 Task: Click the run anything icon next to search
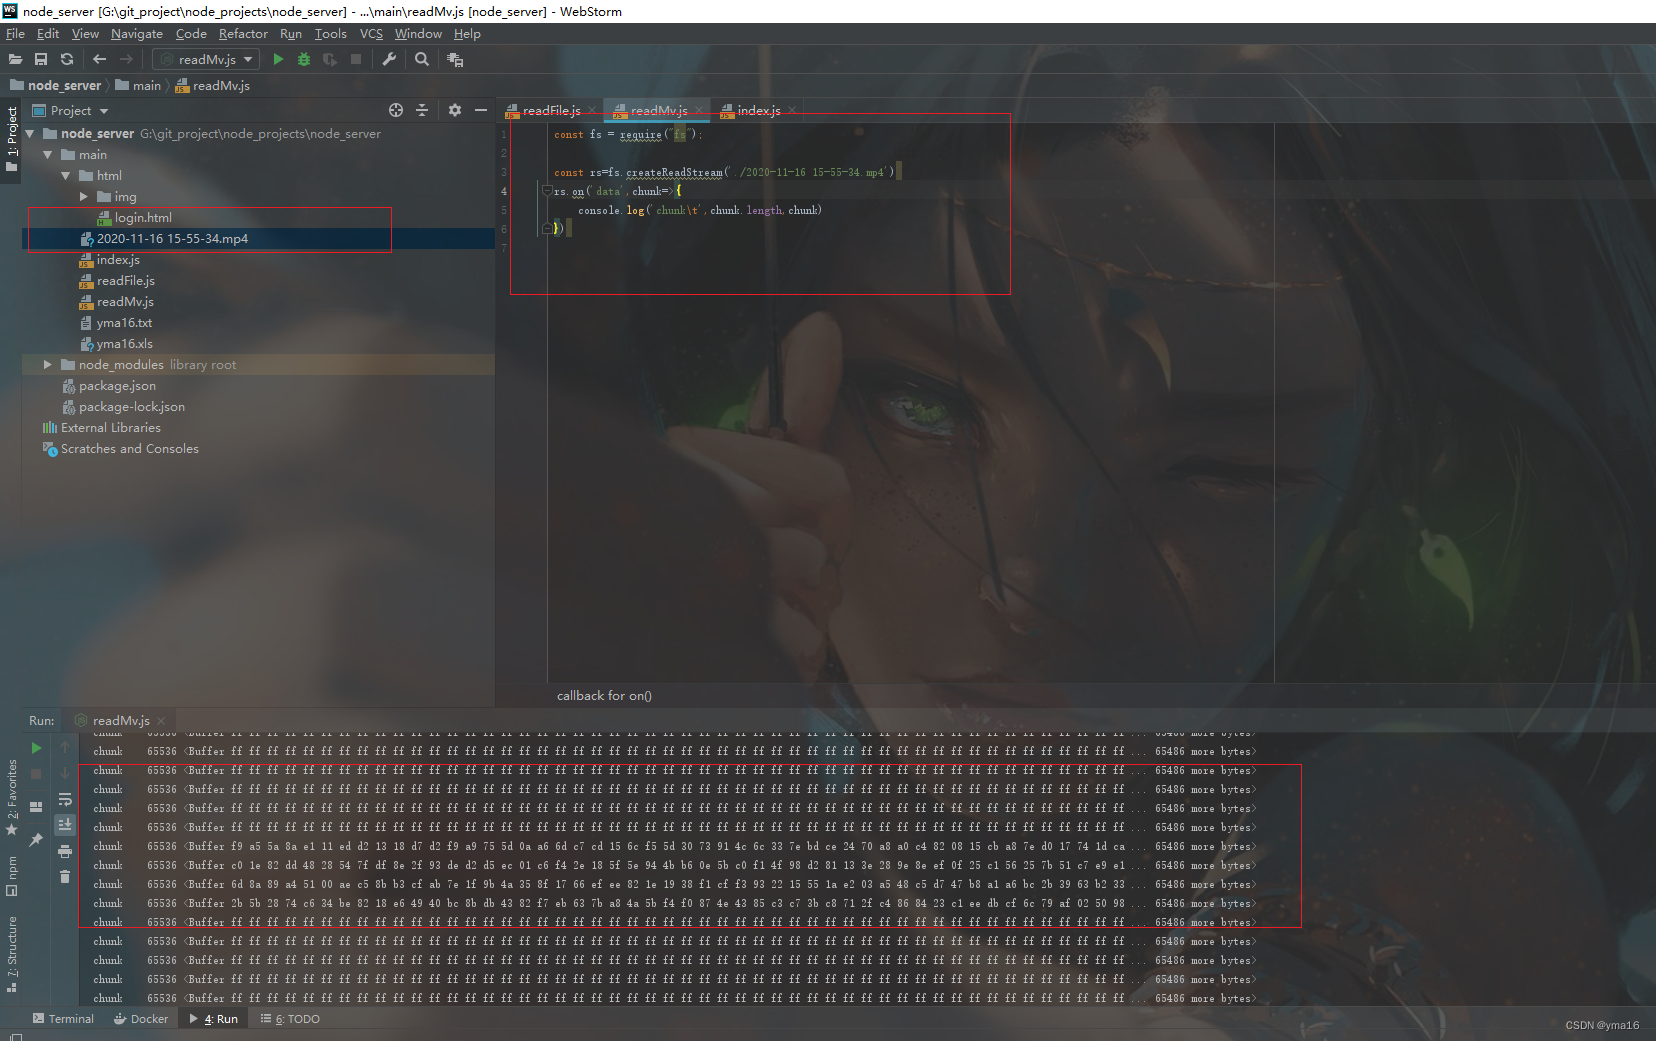pyautogui.click(x=455, y=60)
